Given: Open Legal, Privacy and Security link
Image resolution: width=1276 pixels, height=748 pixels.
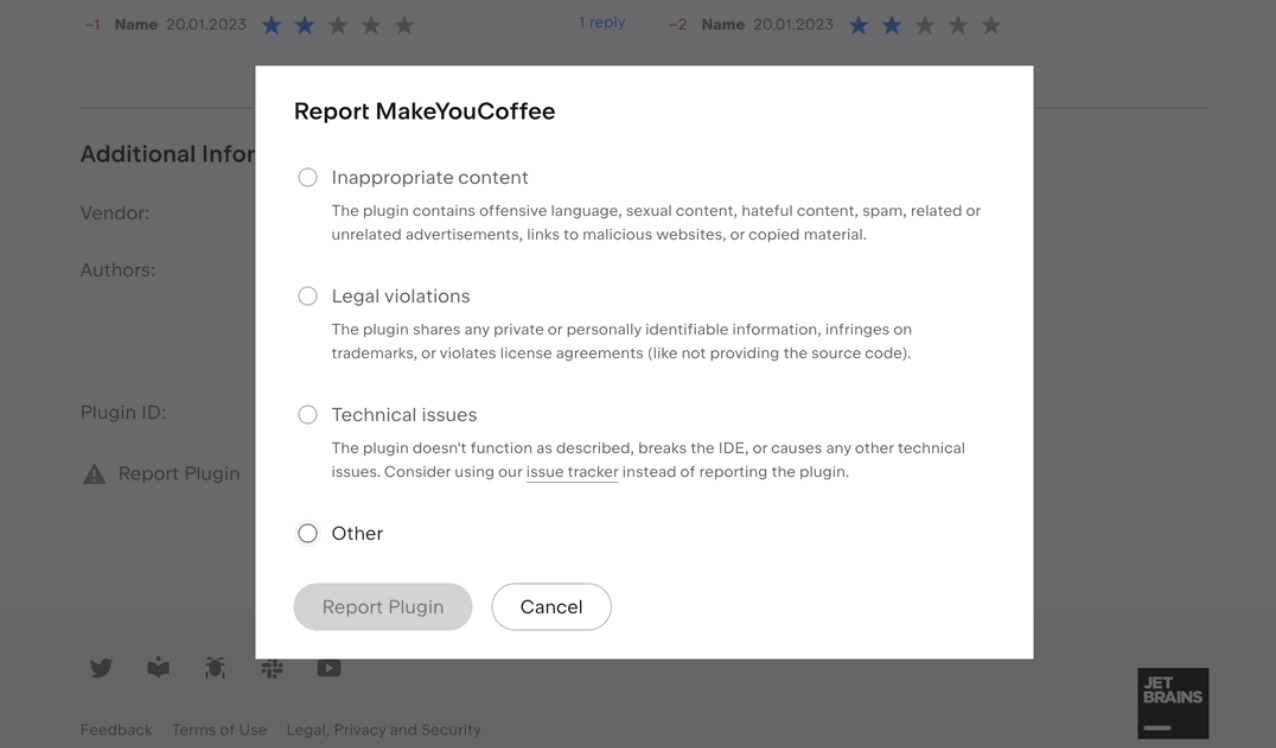Looking at the screenshot, I should click(x=384, y=730).
